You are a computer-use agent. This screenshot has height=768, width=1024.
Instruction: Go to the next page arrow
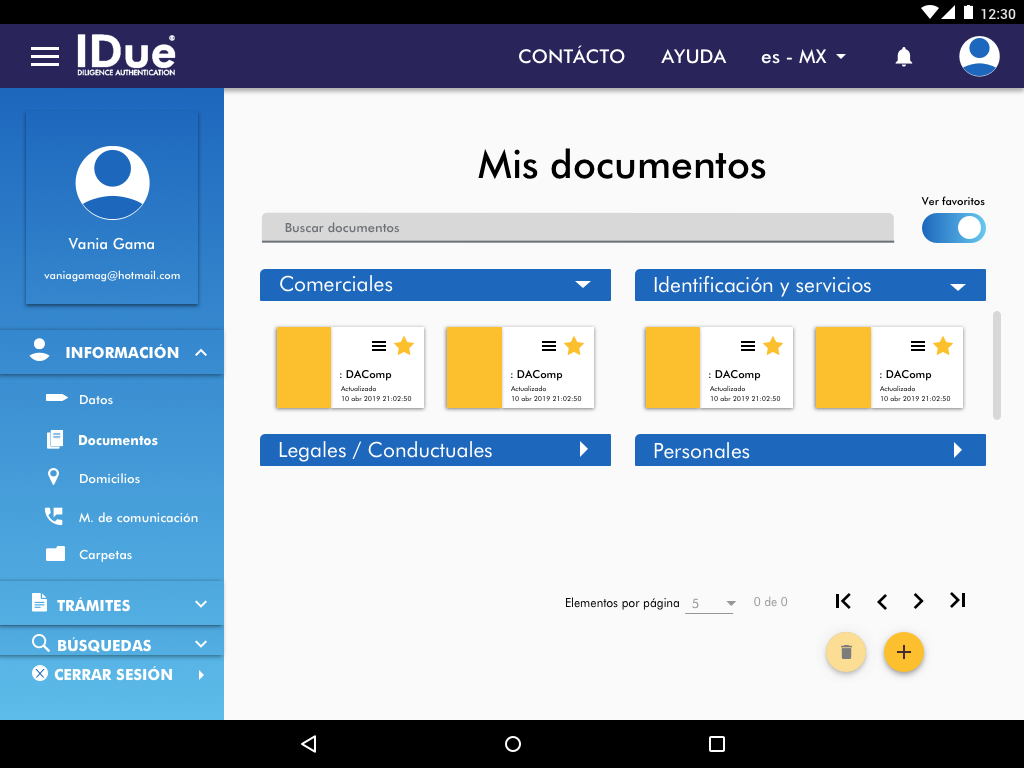coord(918,601)
